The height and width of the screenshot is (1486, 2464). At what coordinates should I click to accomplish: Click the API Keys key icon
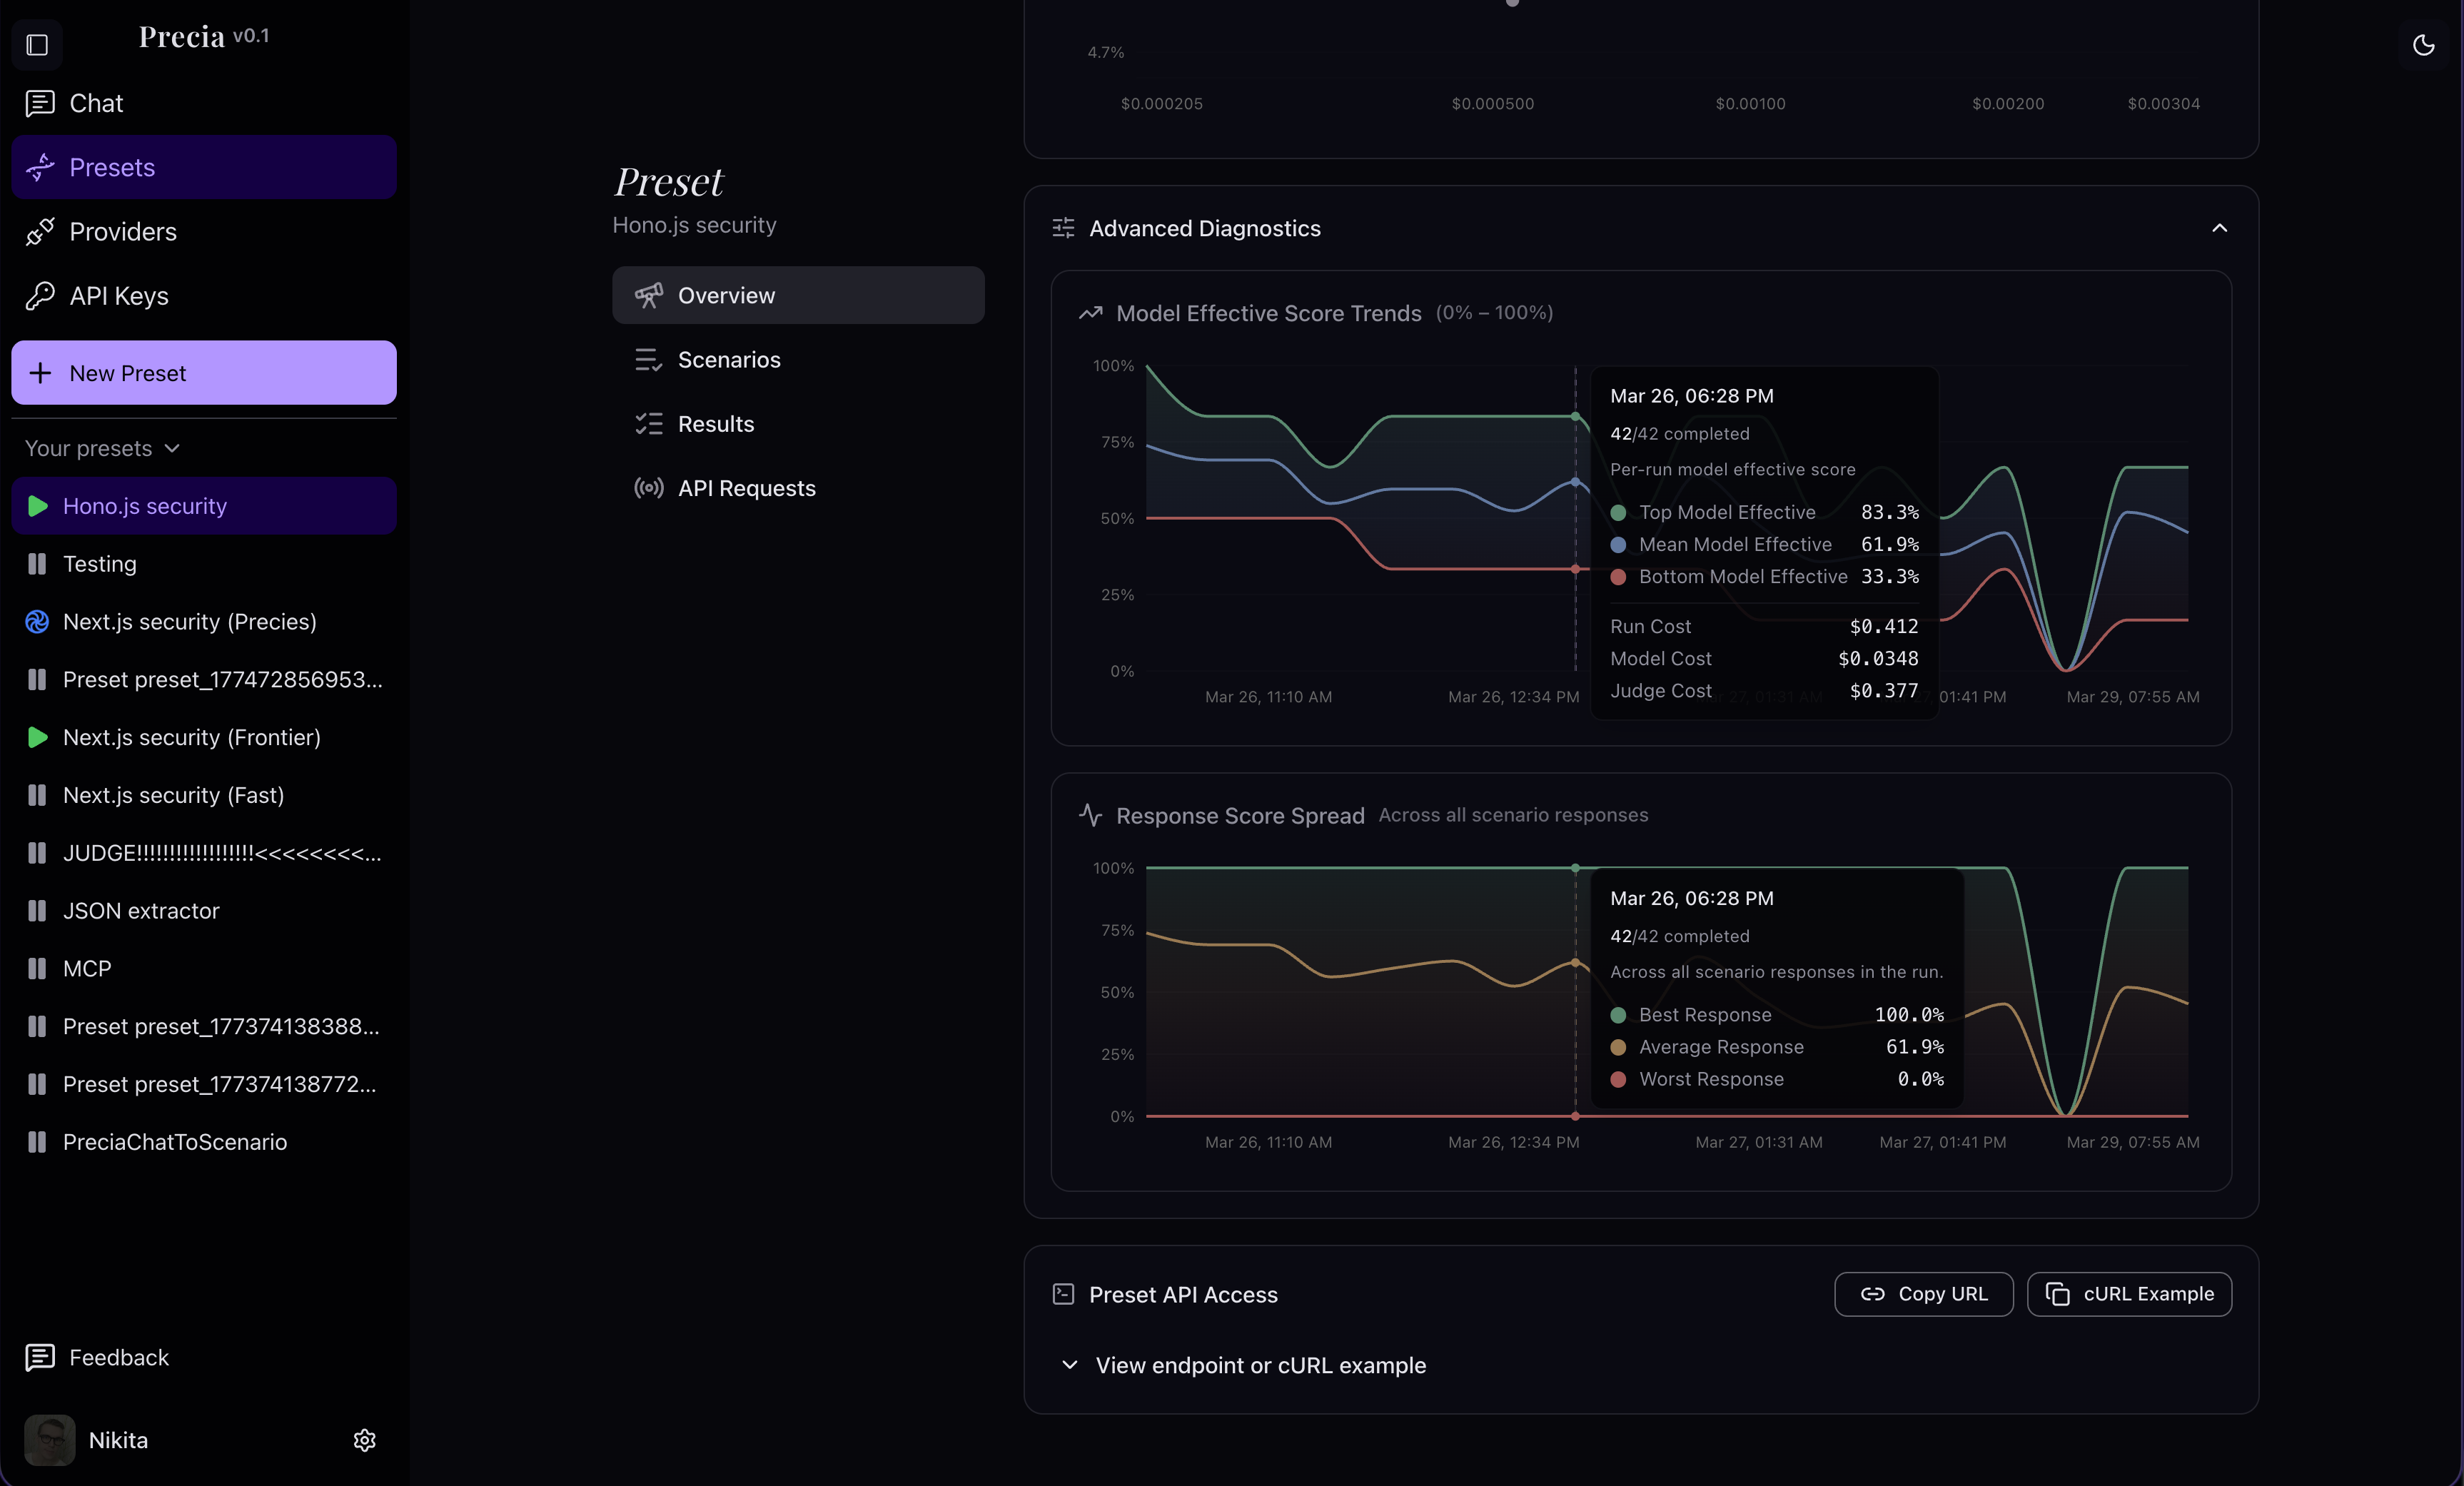point(40,296)
